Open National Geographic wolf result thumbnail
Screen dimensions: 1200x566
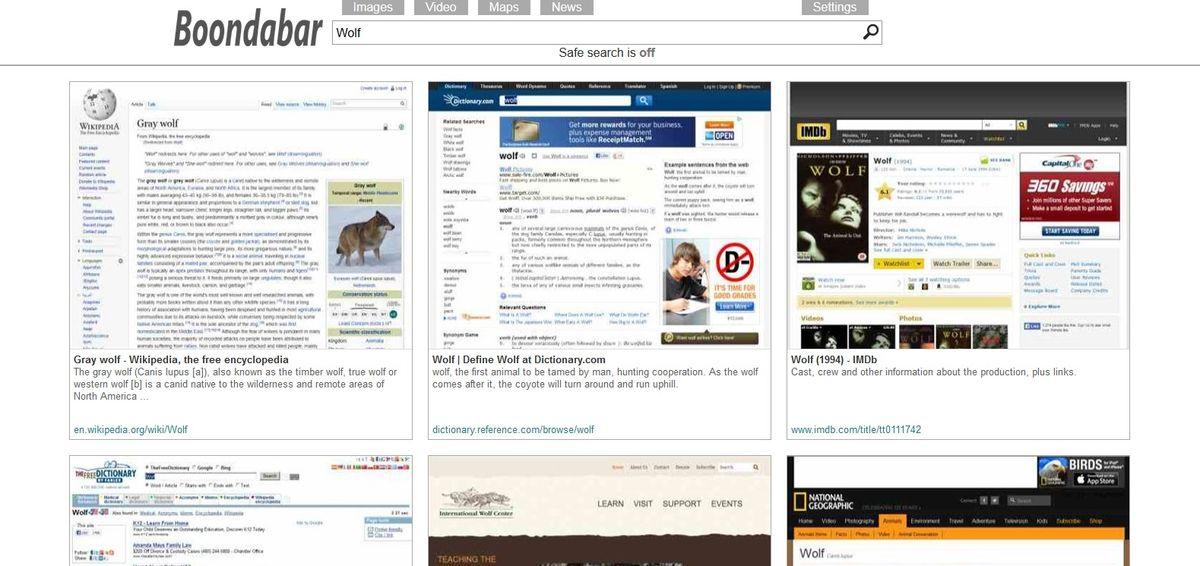click(x=959, y=511)
